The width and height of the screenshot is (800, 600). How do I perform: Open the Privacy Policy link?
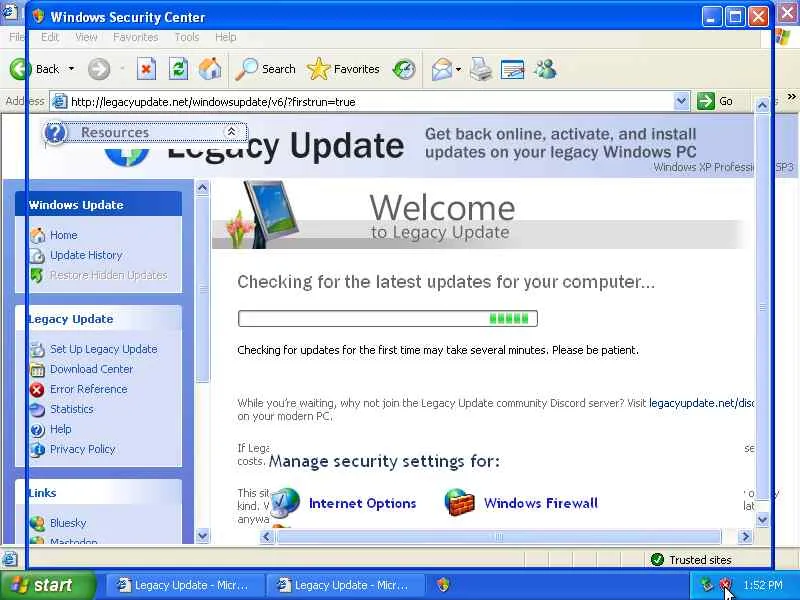[83, 449]
